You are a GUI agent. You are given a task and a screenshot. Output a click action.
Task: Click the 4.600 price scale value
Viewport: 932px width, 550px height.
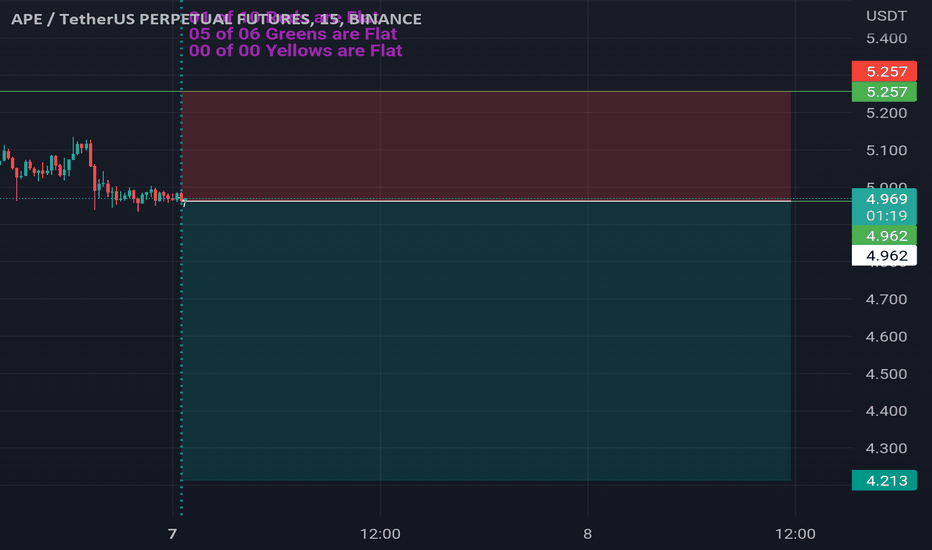click(886, 337)
